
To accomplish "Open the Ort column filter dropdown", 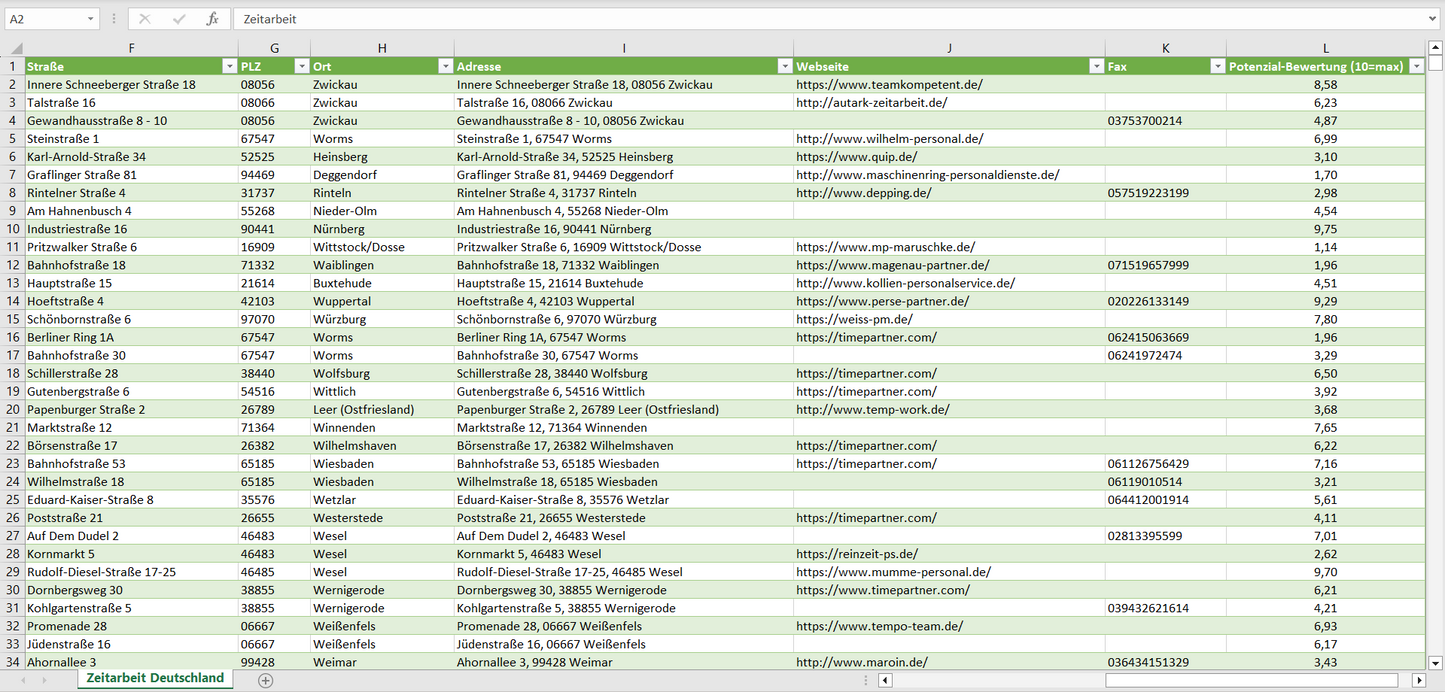I will point(445,66).
